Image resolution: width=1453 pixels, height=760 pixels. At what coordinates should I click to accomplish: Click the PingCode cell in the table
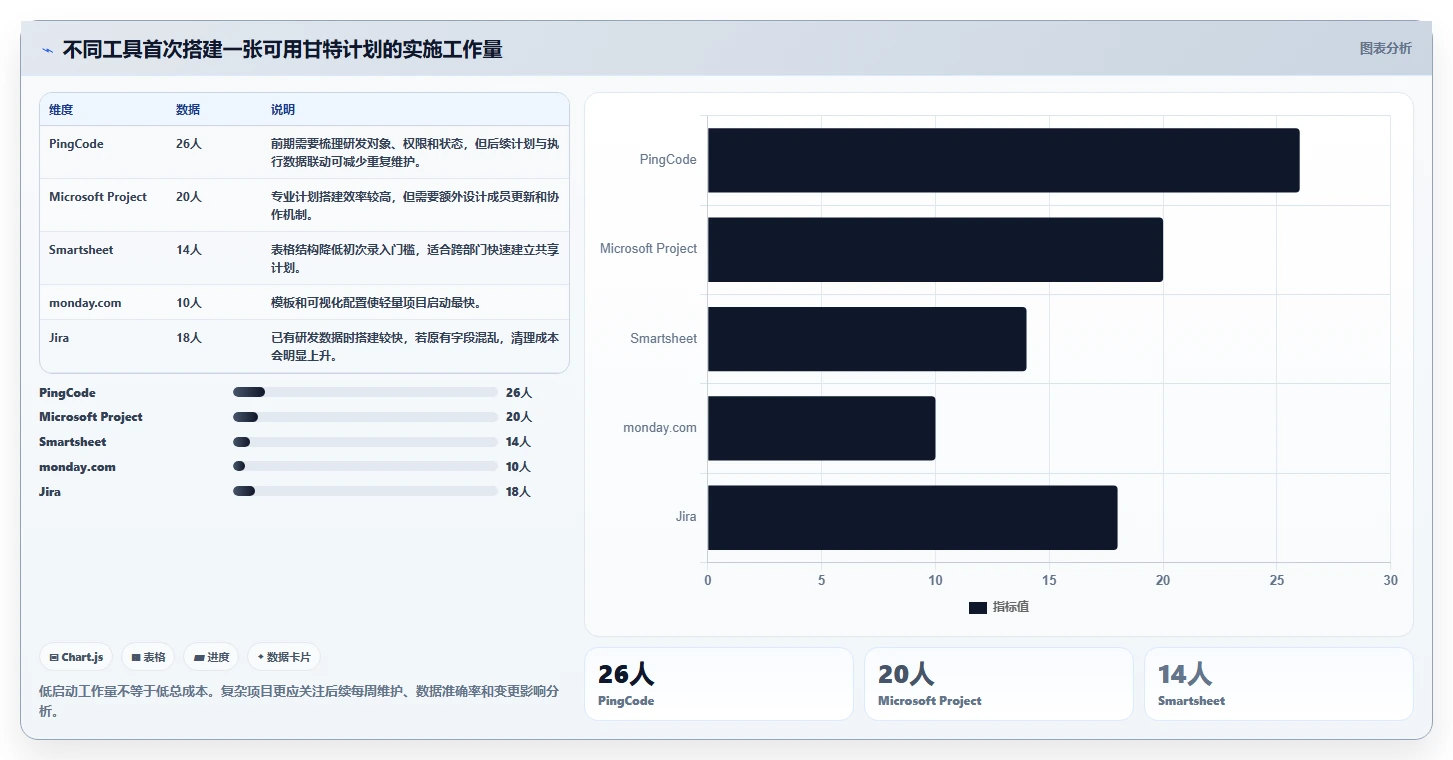point(76,144)
